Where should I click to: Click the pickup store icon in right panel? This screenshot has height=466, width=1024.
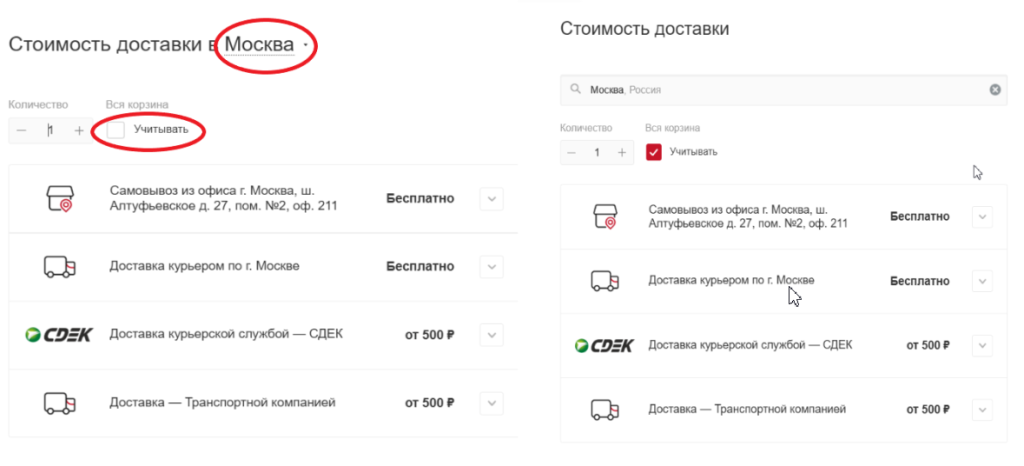tap(602, 216)
